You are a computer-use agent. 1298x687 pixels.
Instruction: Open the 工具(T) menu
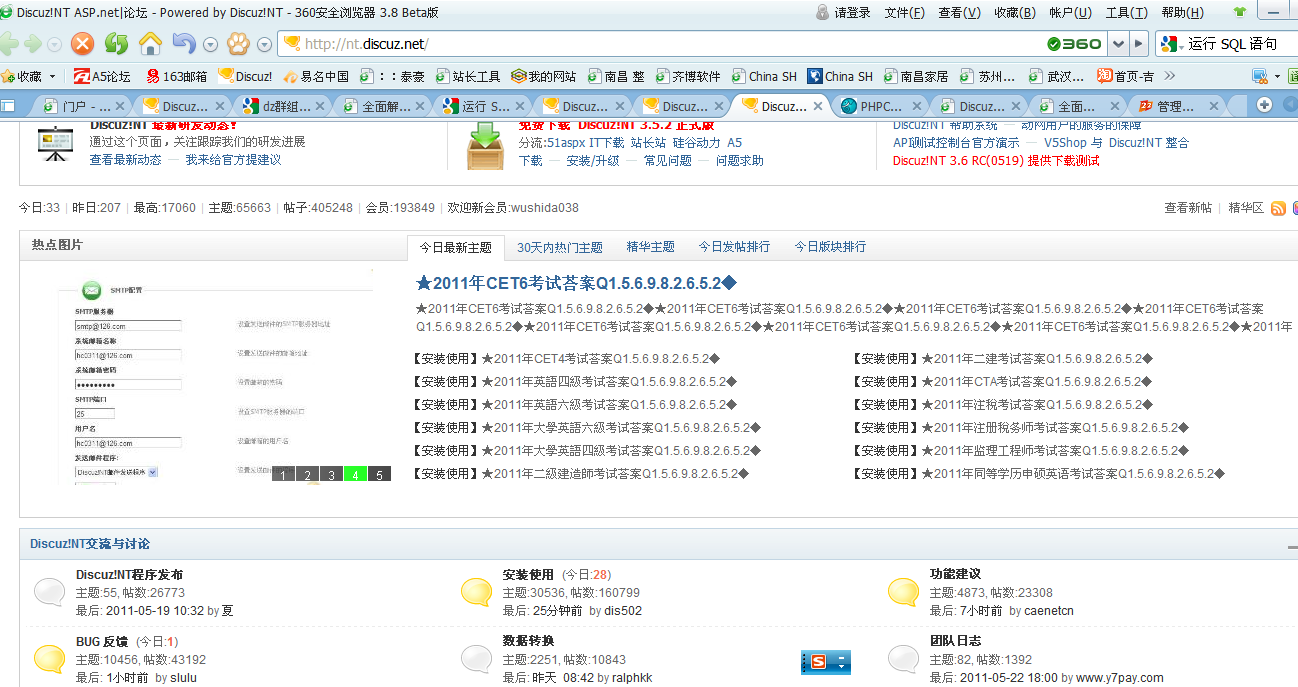1126,12
